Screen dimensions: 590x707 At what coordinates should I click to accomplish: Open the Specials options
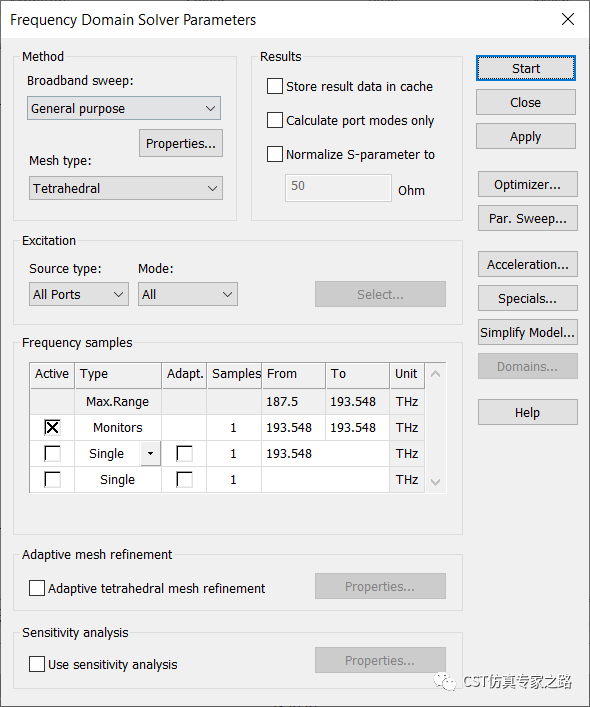coord(527,298)
